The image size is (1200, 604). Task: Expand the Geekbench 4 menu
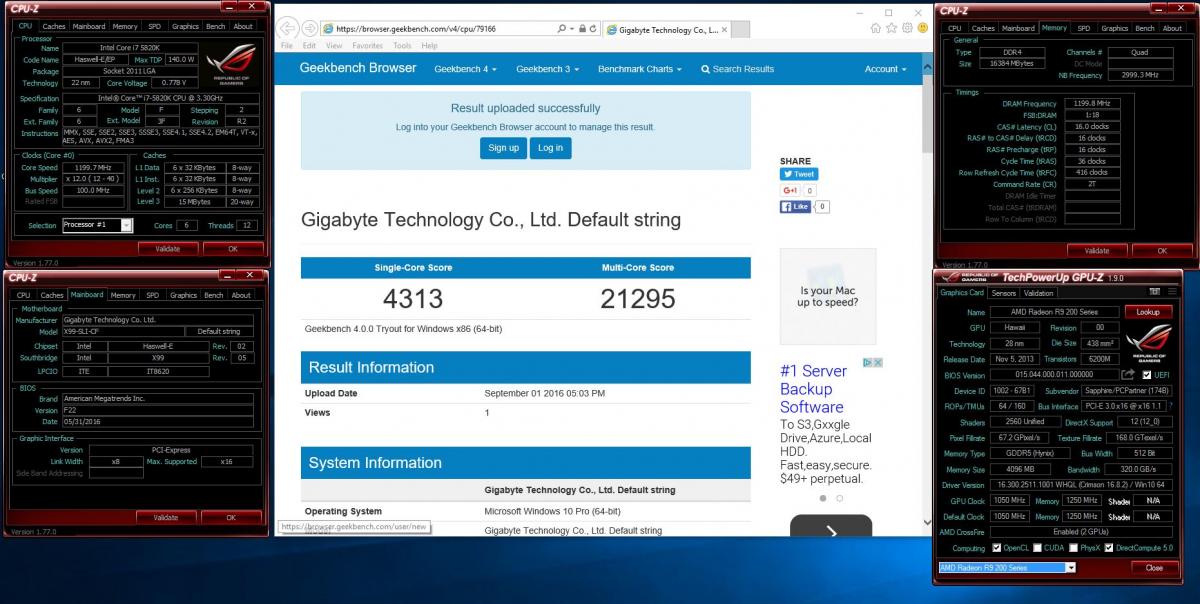point(465,69)
